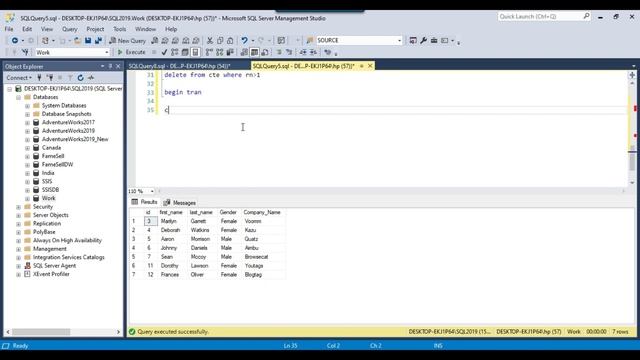The height and width of the screenshot is (360, 640).
Task: Select the Results tab
Action: 144,202
